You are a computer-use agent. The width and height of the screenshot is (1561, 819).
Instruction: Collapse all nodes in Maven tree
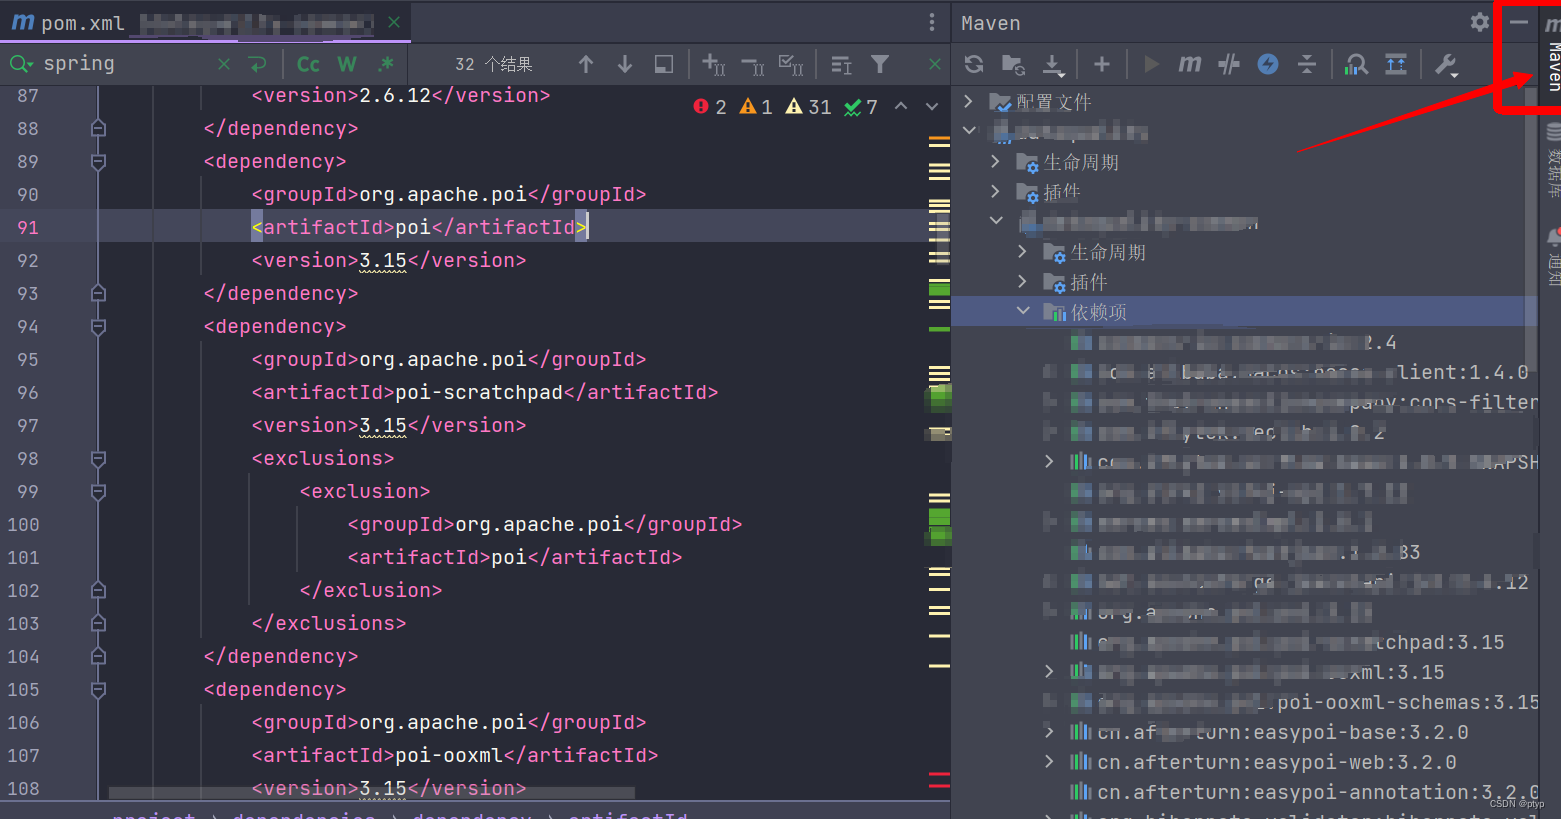coord(1307,64)
